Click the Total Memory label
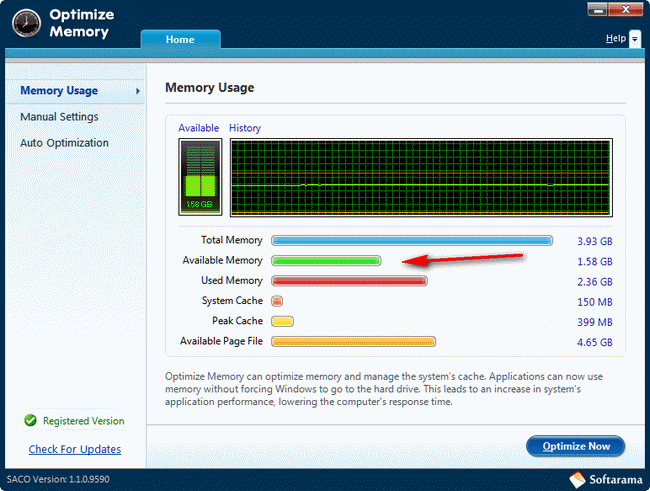The height and width of the screenshot is (491, 650). click(232, 240)
